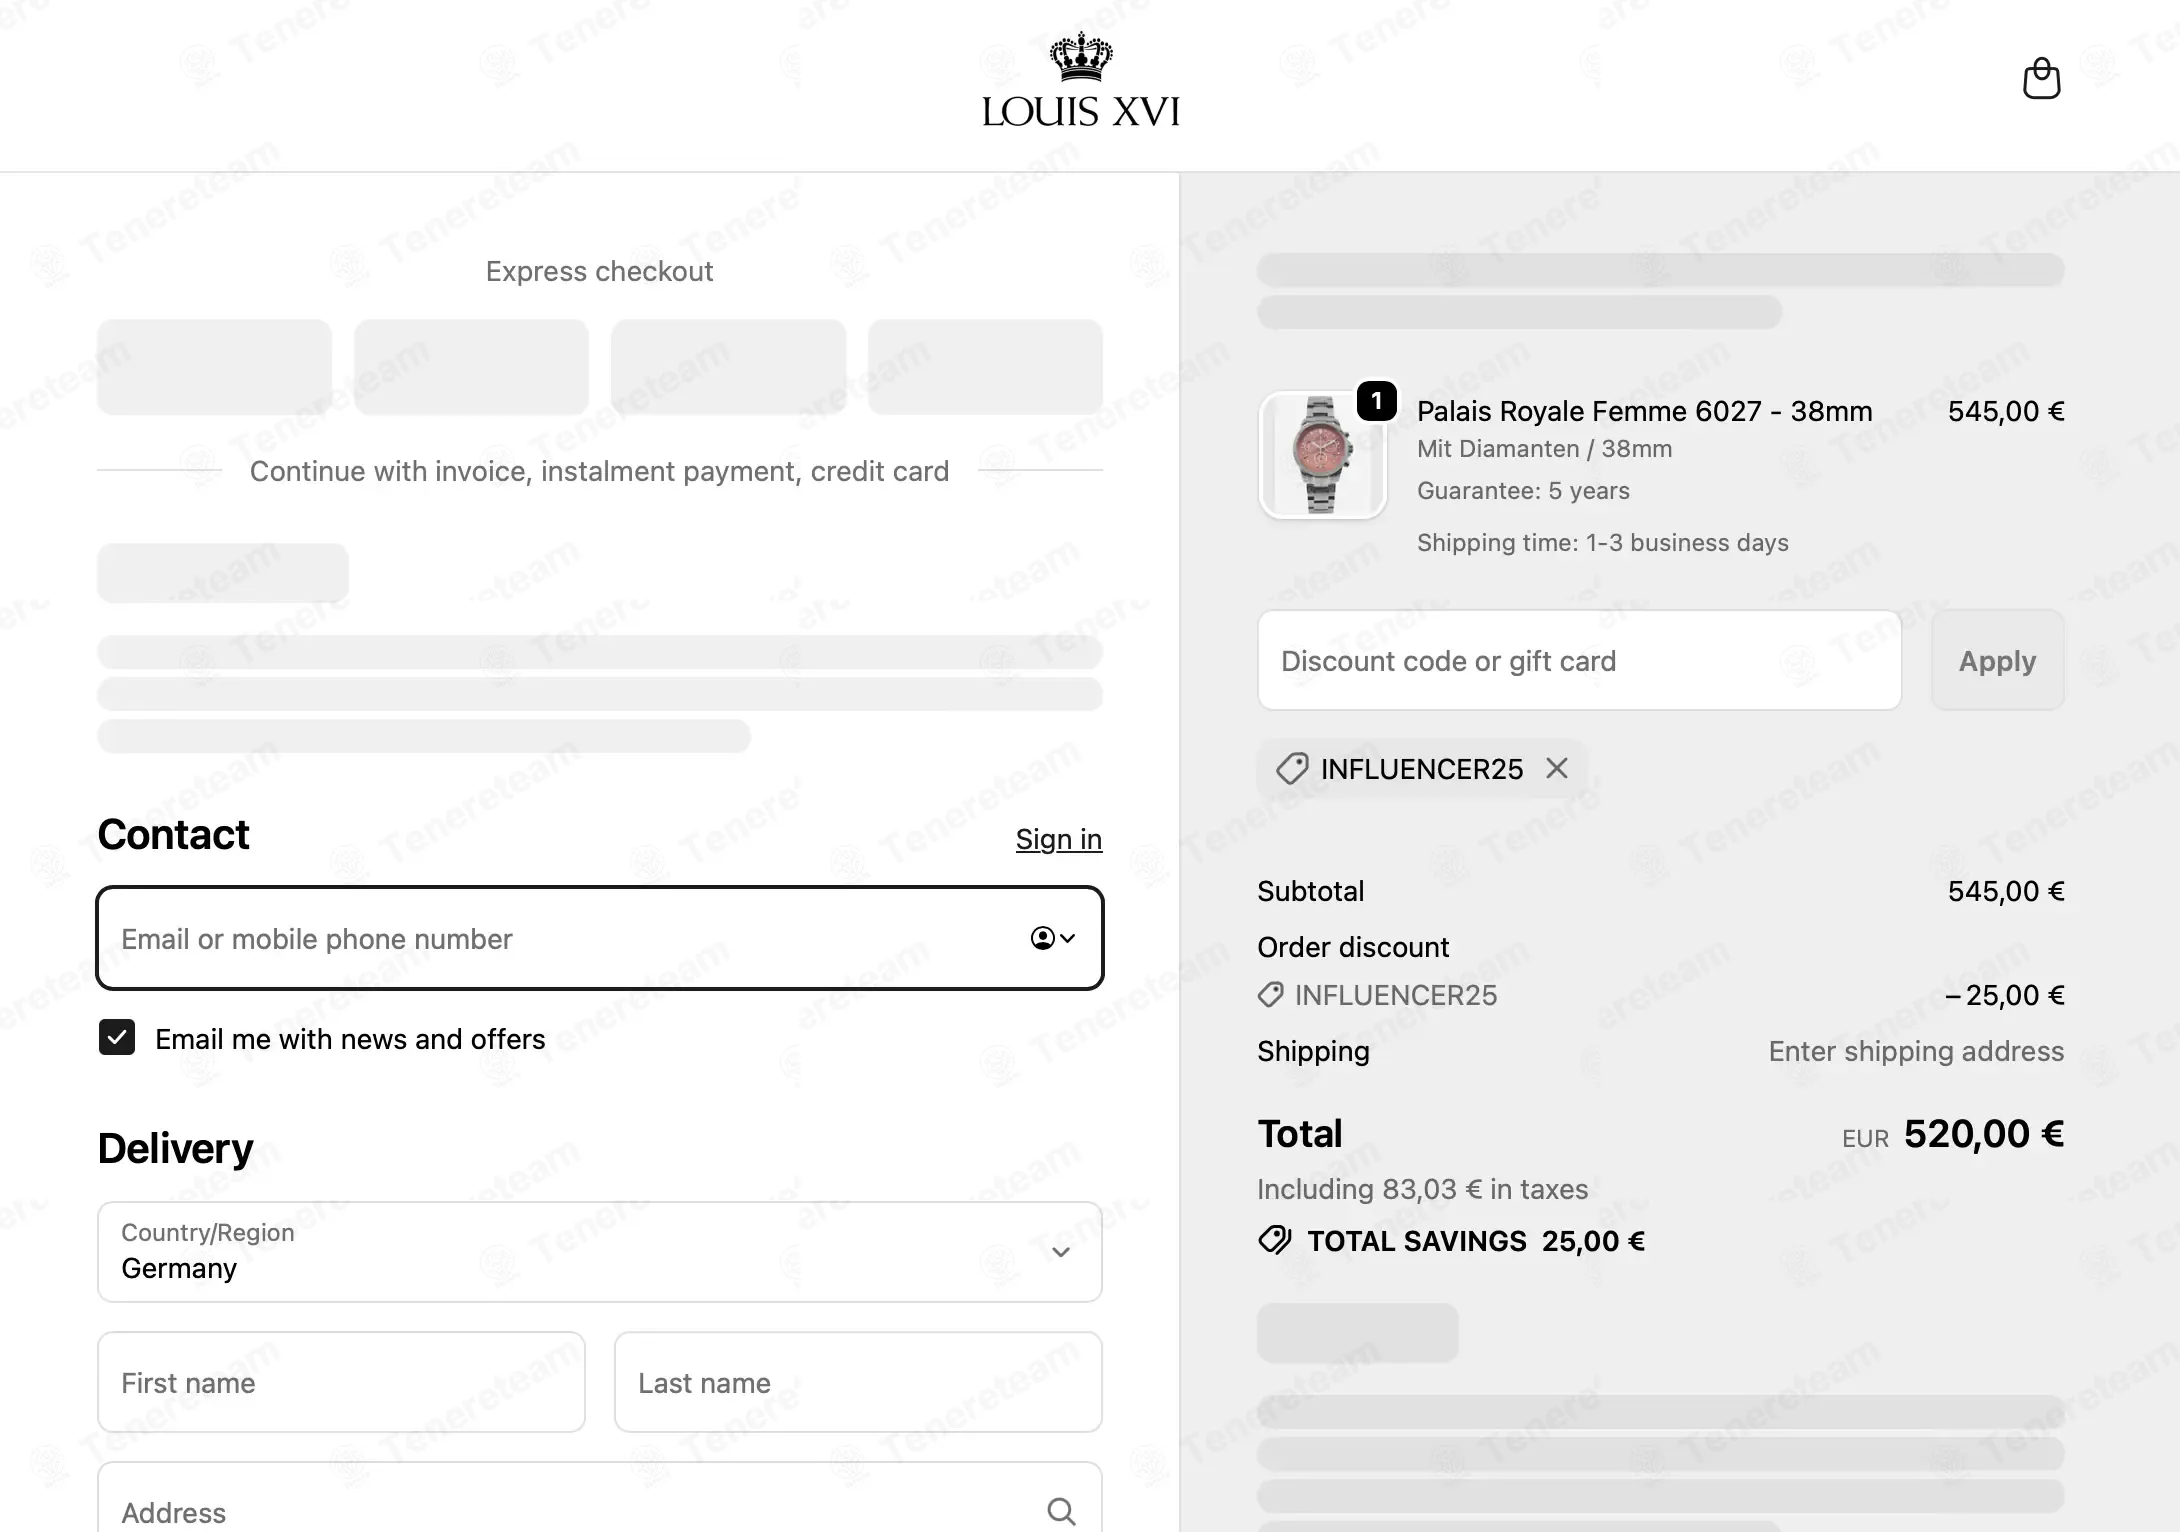The width and height of the screenshot is (2180, 1532).
Task: Click the item quantity badge on the watch
Action: (x=1377, y=401)
